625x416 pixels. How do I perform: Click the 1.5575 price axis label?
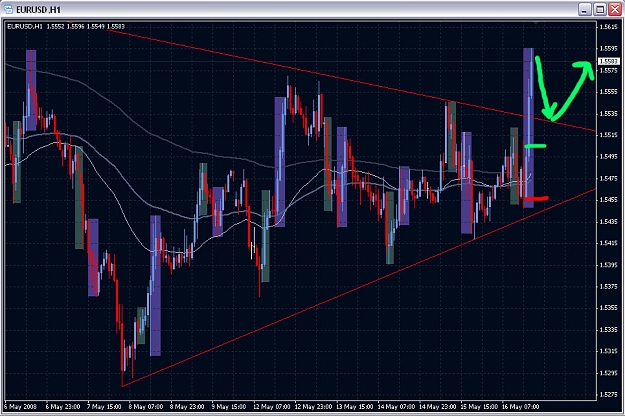[609, 71]
